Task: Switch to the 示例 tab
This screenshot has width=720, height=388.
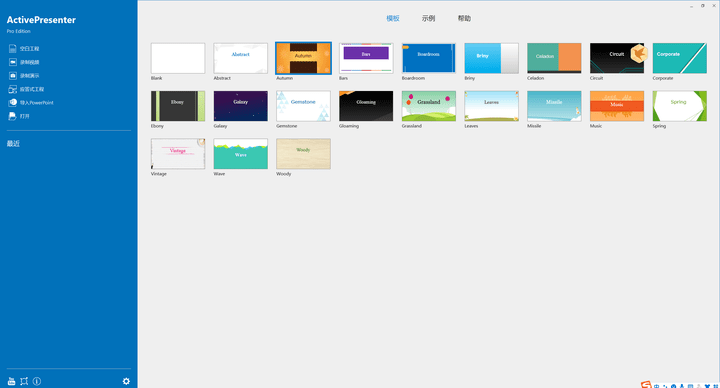Action: 428,18
